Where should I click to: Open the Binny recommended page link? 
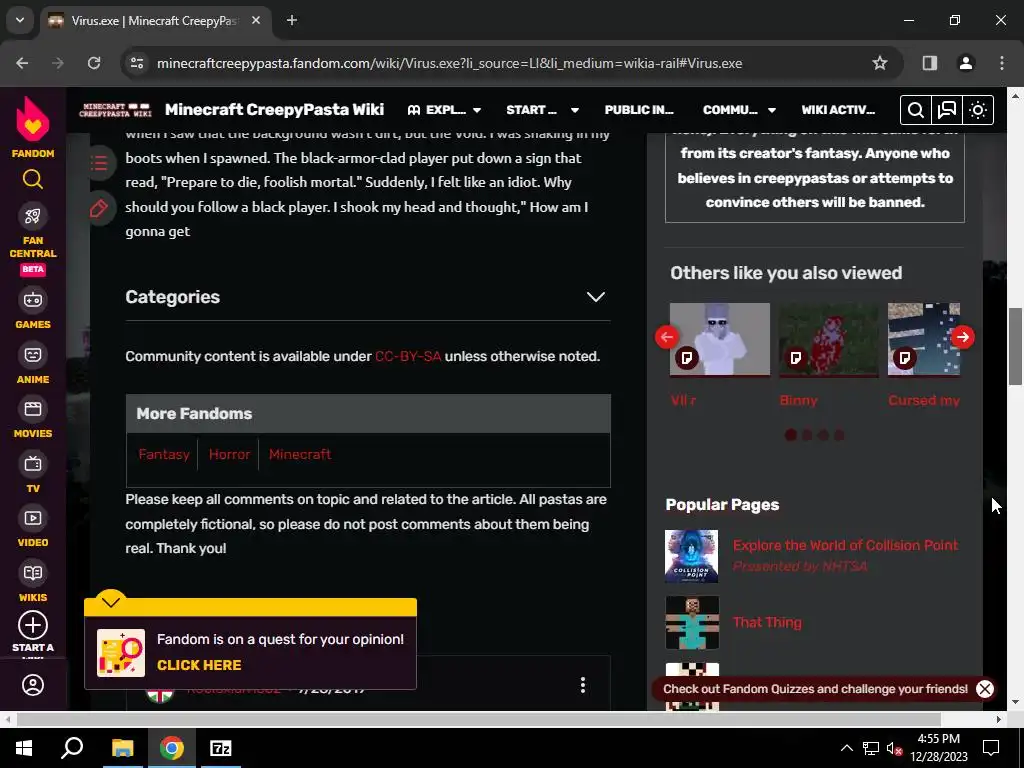coord(799,400)
